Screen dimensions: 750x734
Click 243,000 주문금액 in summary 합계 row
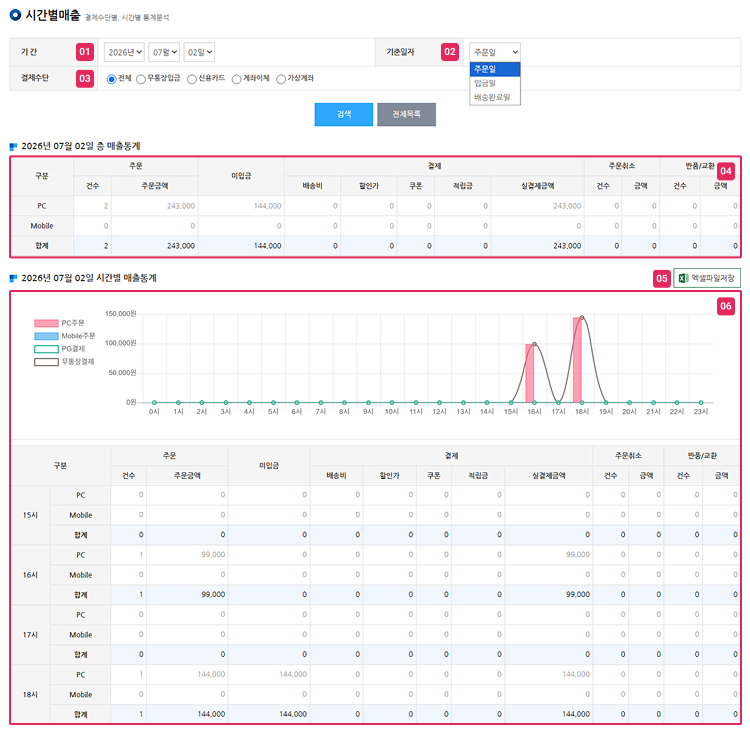coord(181,246)
